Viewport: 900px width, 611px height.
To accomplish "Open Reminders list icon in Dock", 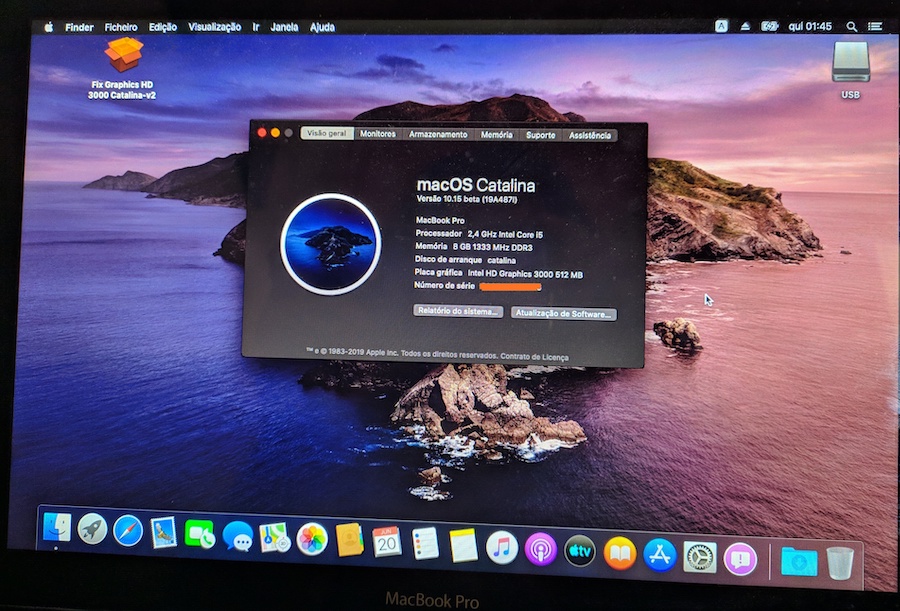I will click(x=425, y=544).
